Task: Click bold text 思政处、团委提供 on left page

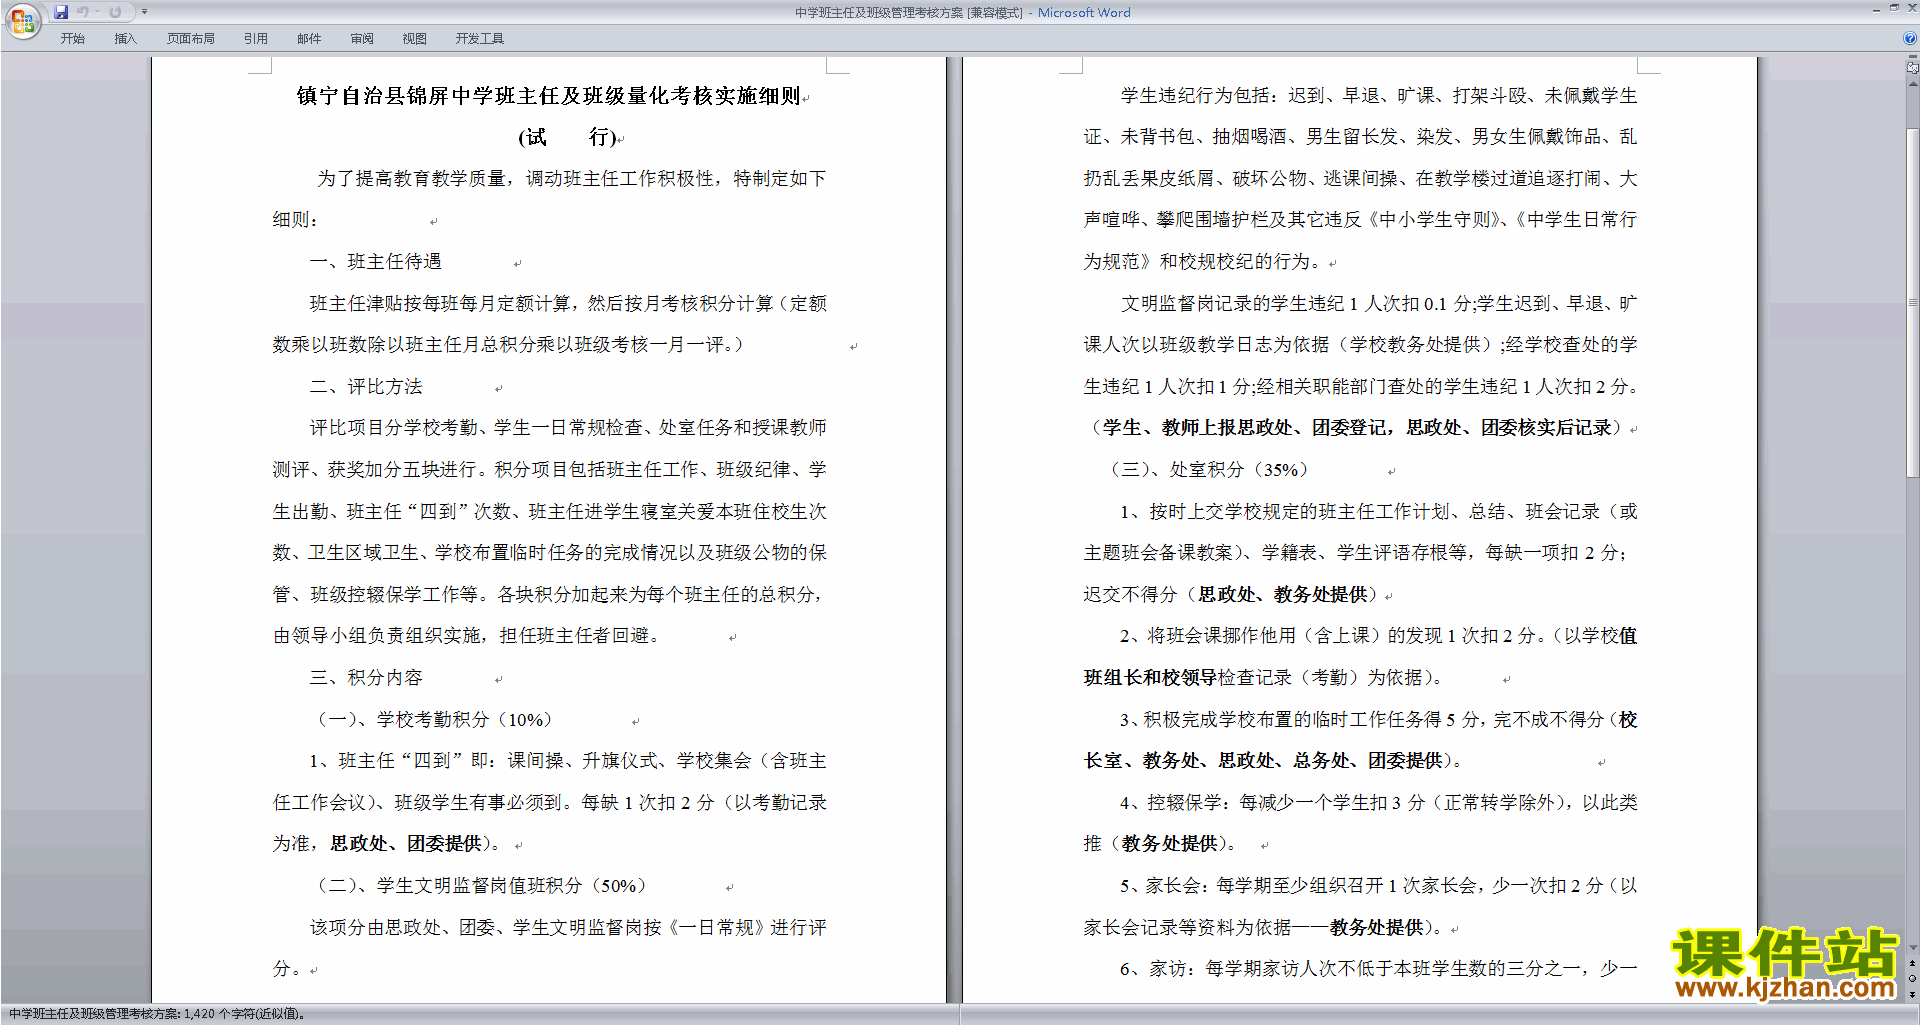Action: point(406,844)
